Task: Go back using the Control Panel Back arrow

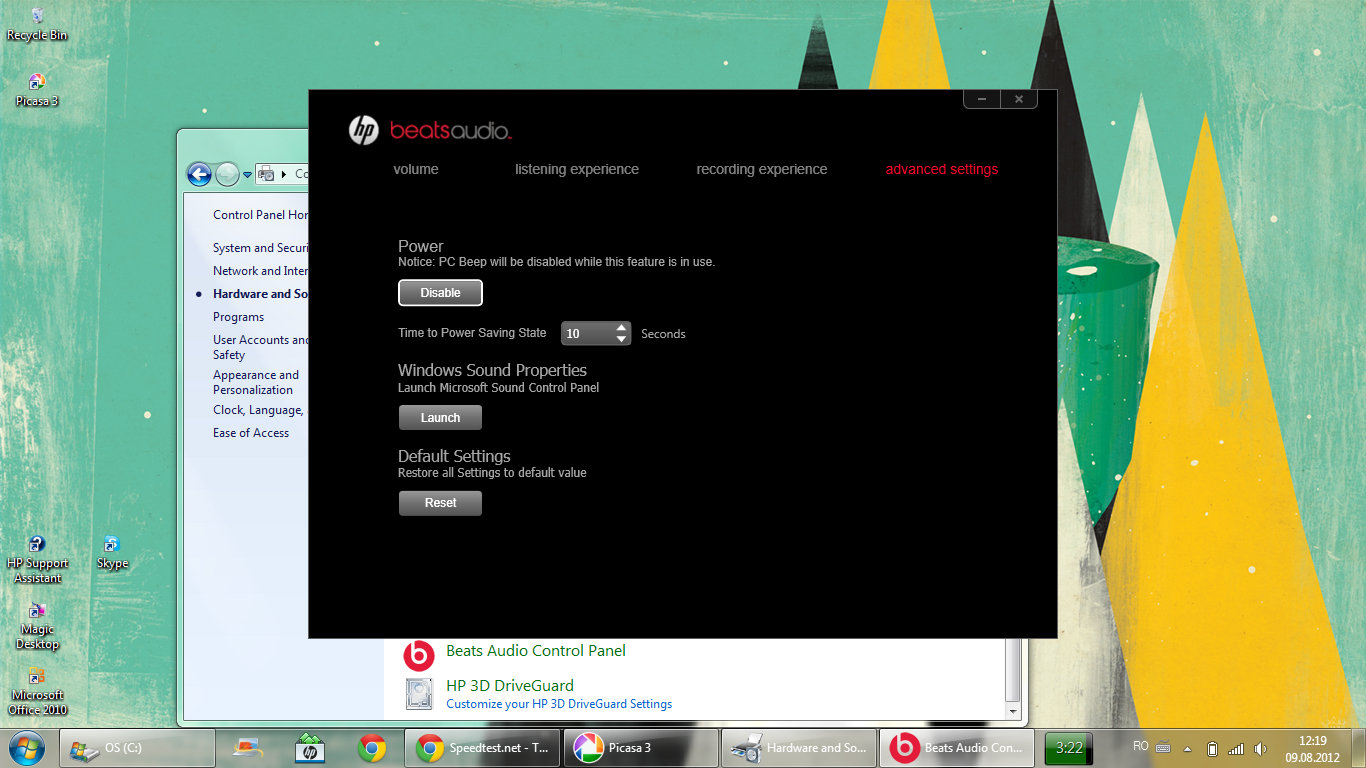Action: tap(199, 174)
